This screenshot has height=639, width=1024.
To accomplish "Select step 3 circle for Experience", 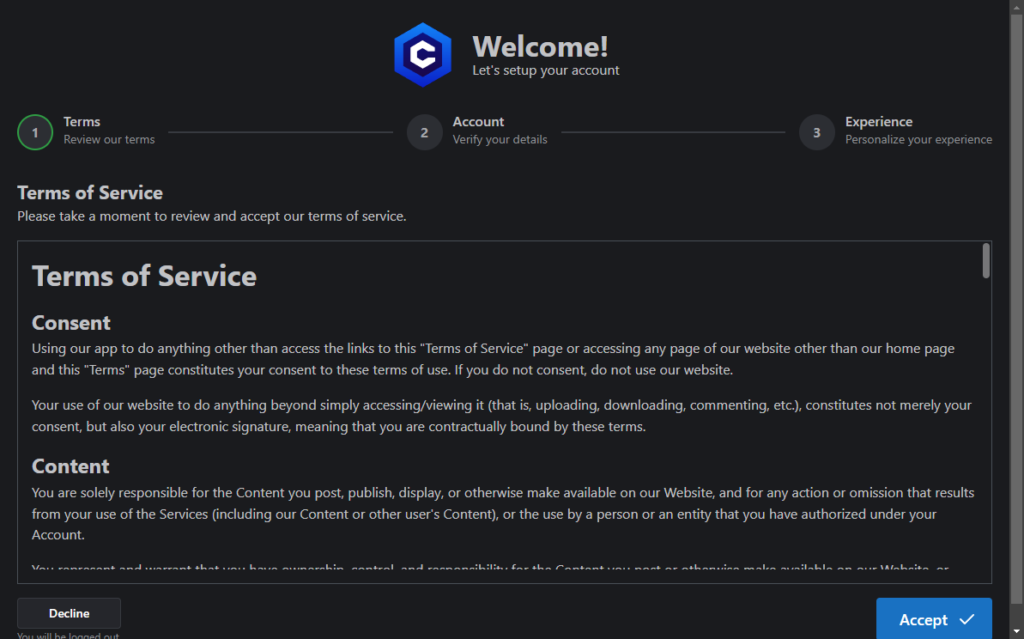I will 816,133.
